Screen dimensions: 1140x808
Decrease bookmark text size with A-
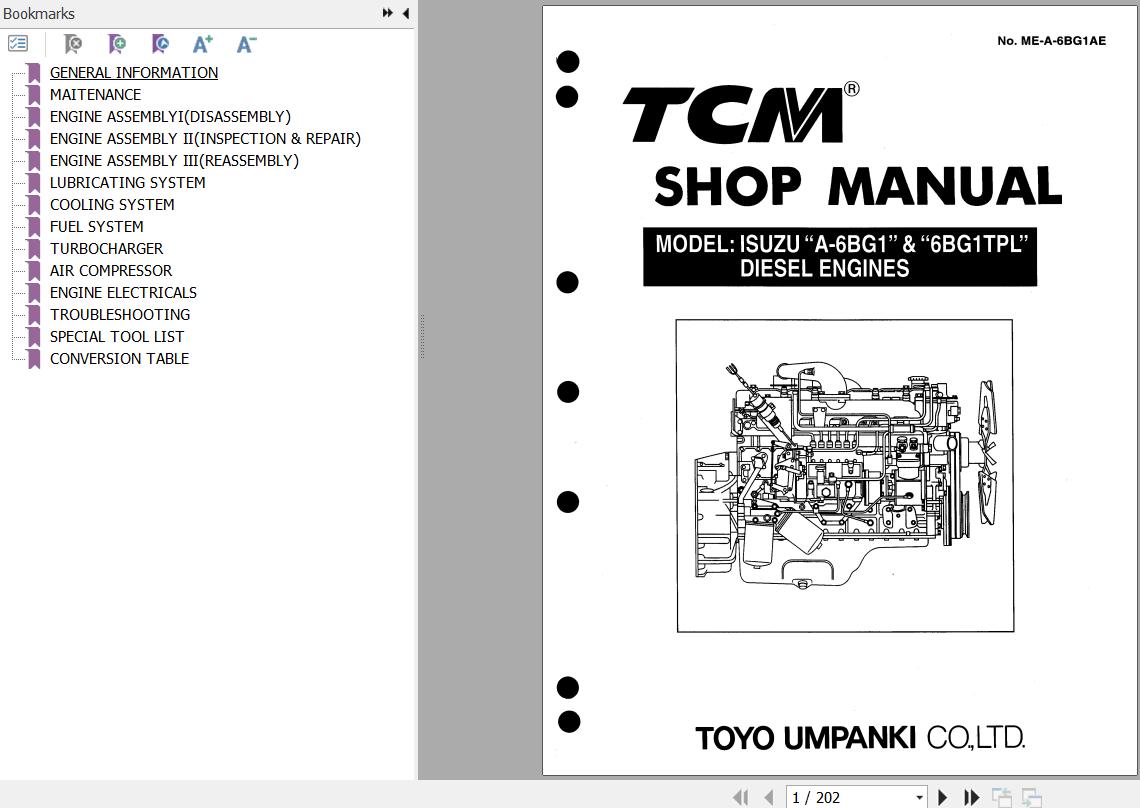point(246,44)
